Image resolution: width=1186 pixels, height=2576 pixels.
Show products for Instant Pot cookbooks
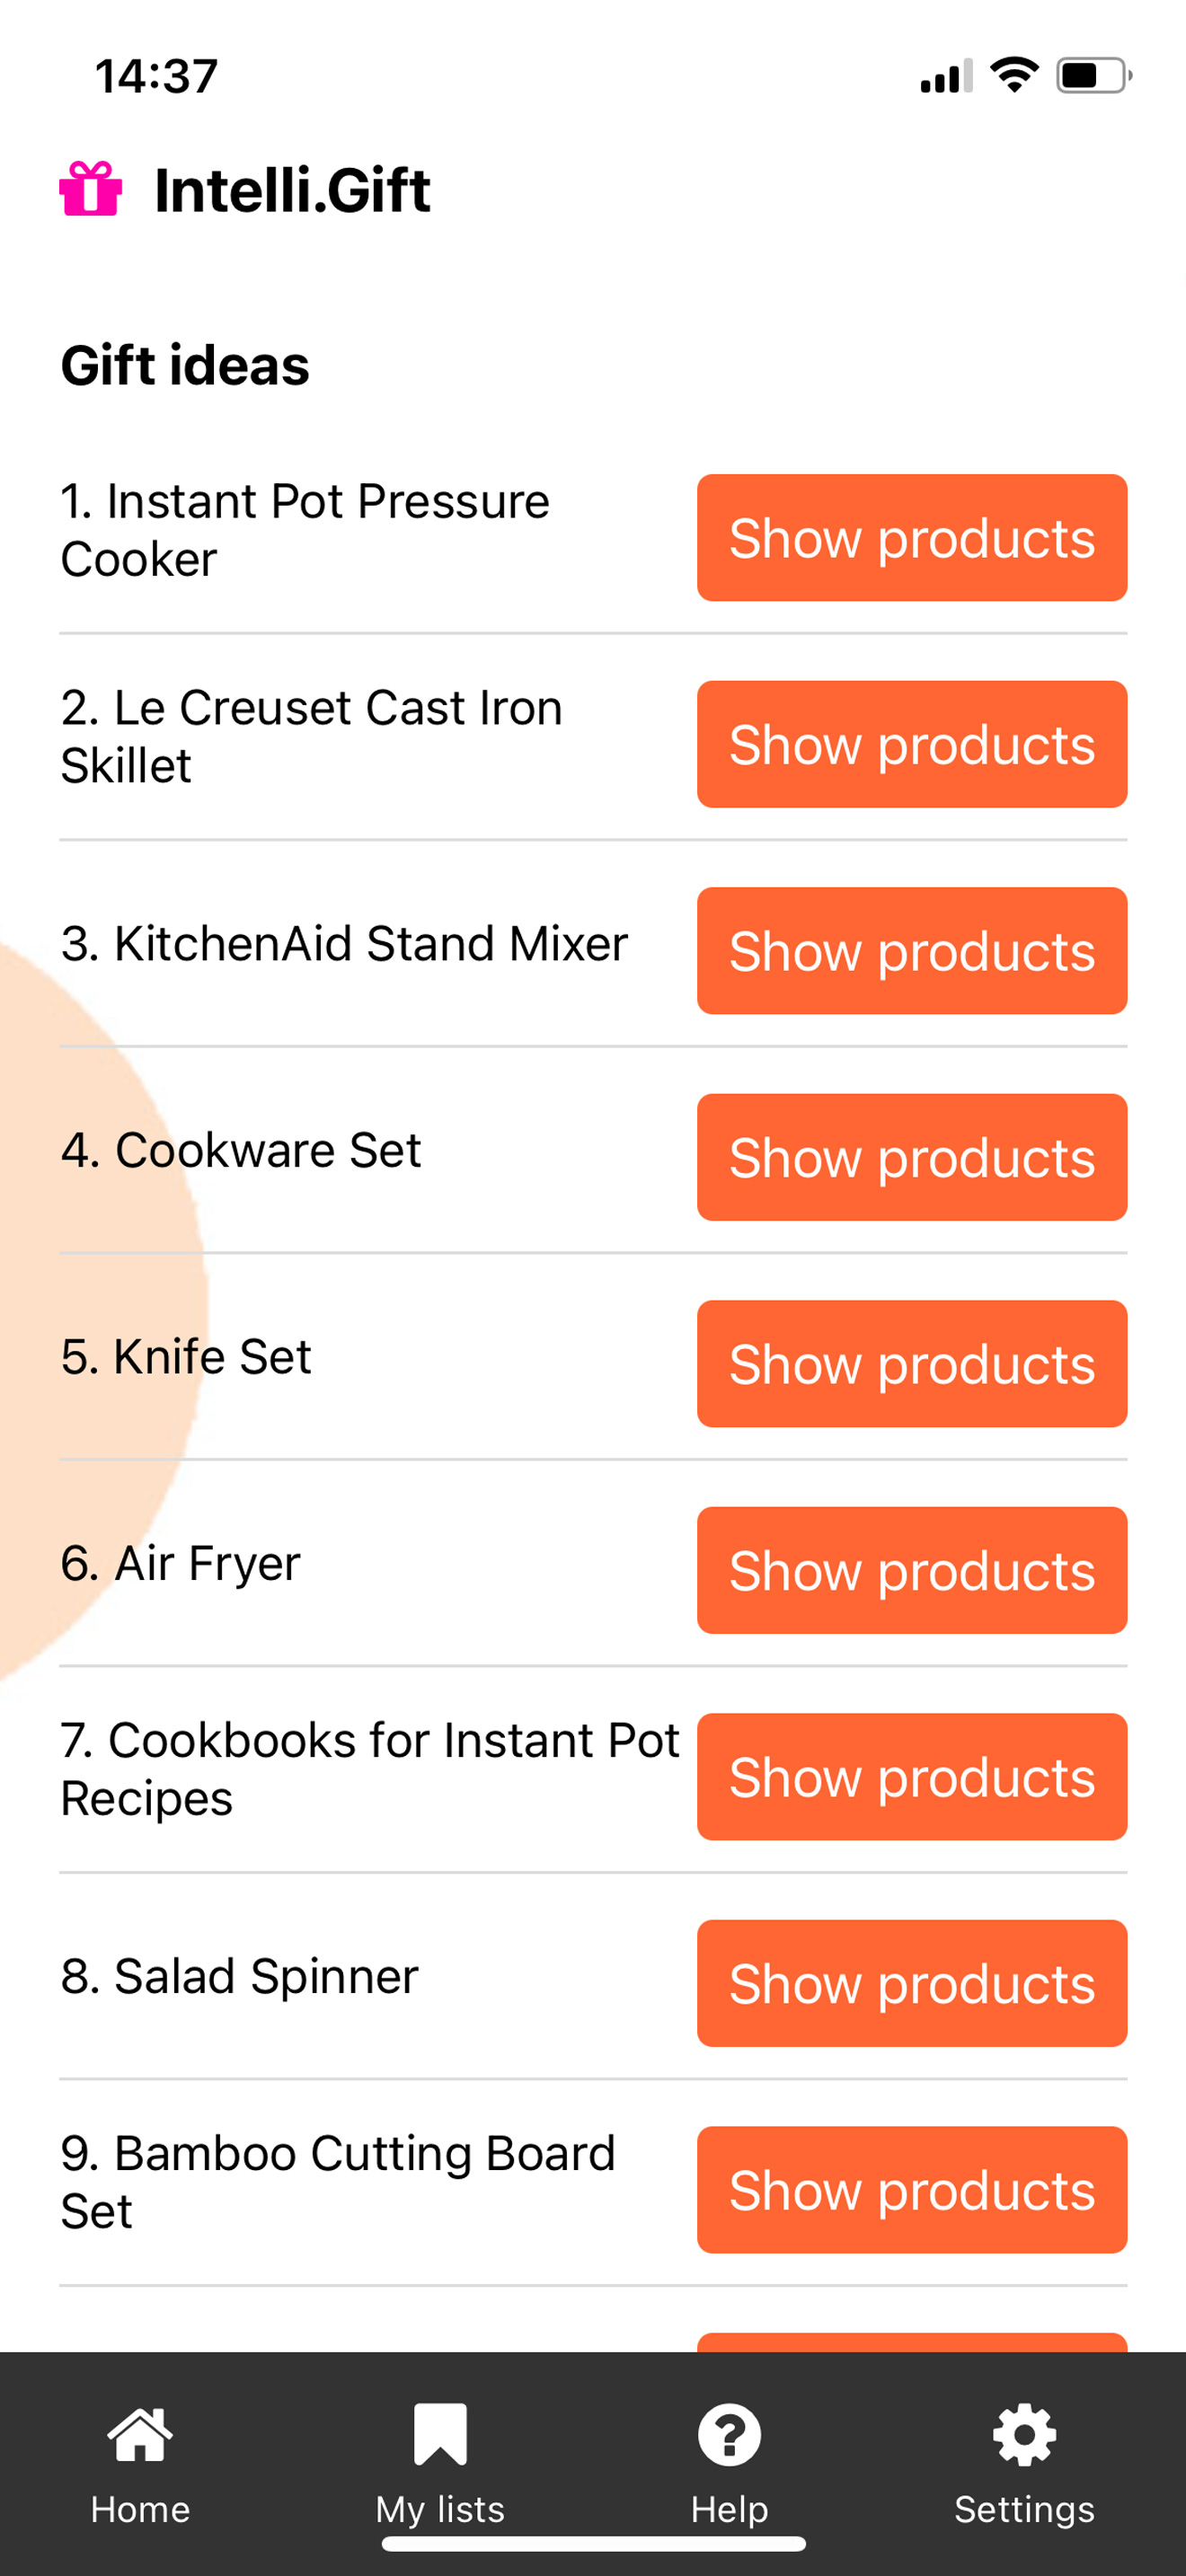click(912, 1777)
